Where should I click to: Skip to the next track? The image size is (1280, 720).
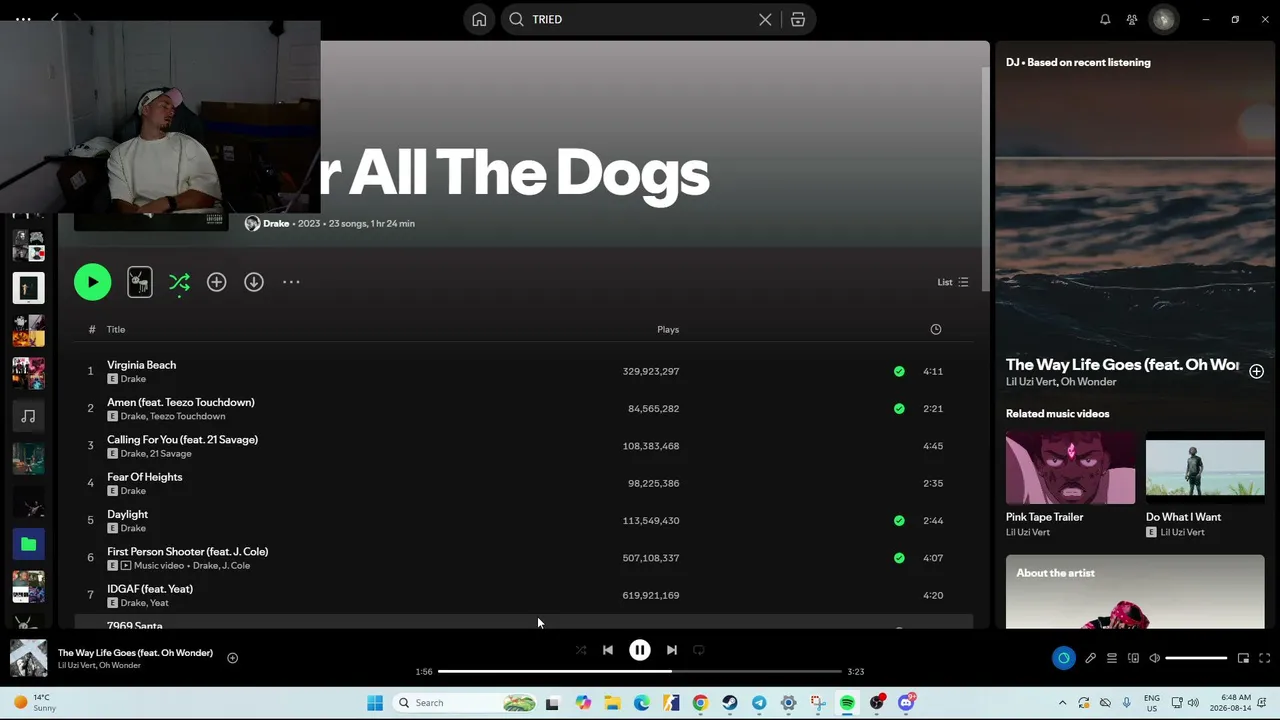672,650
